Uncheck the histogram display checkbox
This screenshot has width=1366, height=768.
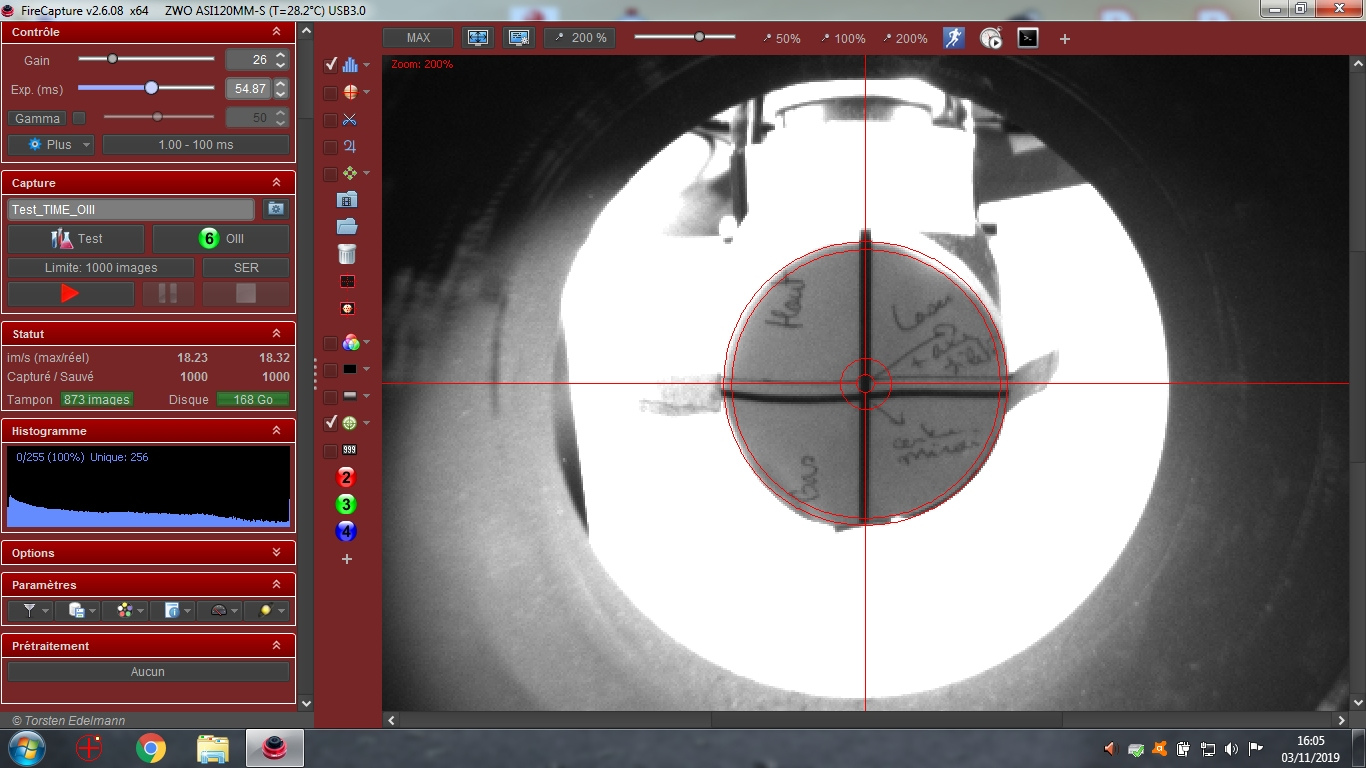(331, 65)
